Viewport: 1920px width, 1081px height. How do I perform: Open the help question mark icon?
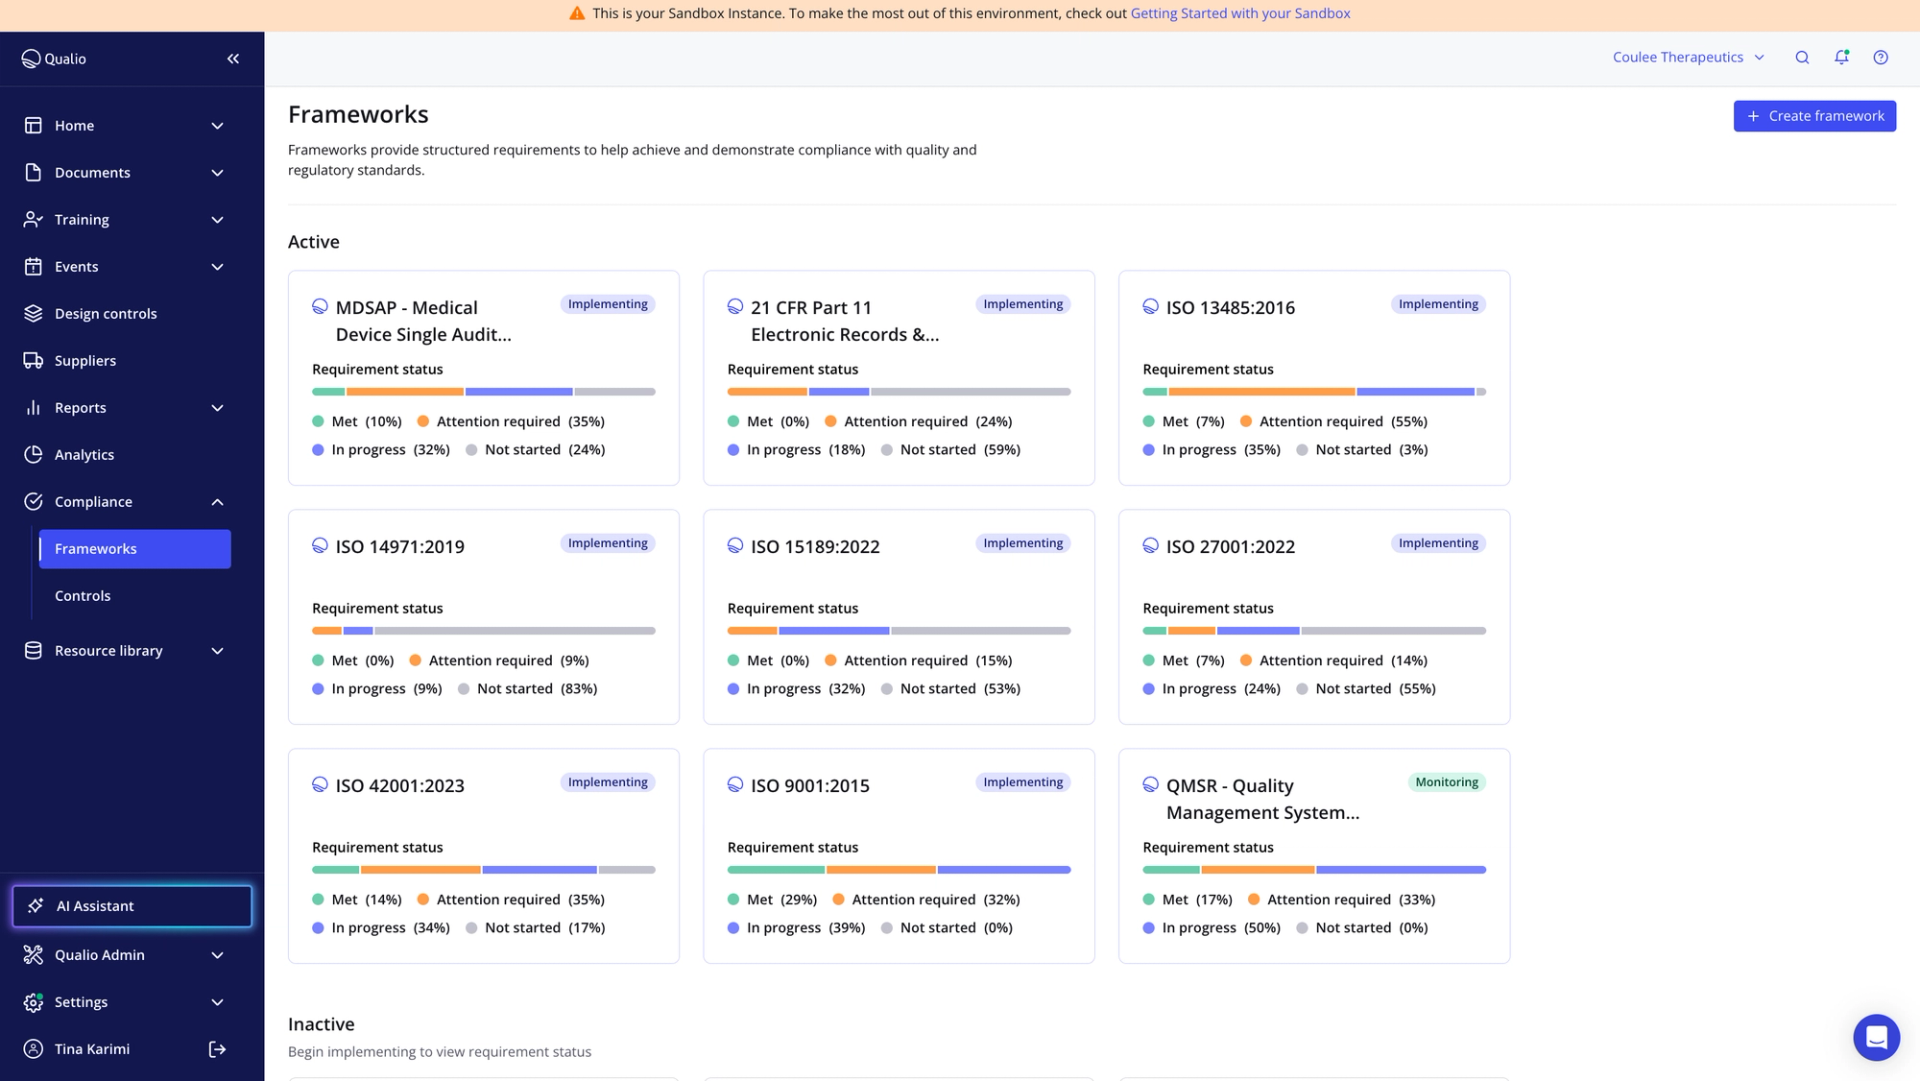[1881, 58]
